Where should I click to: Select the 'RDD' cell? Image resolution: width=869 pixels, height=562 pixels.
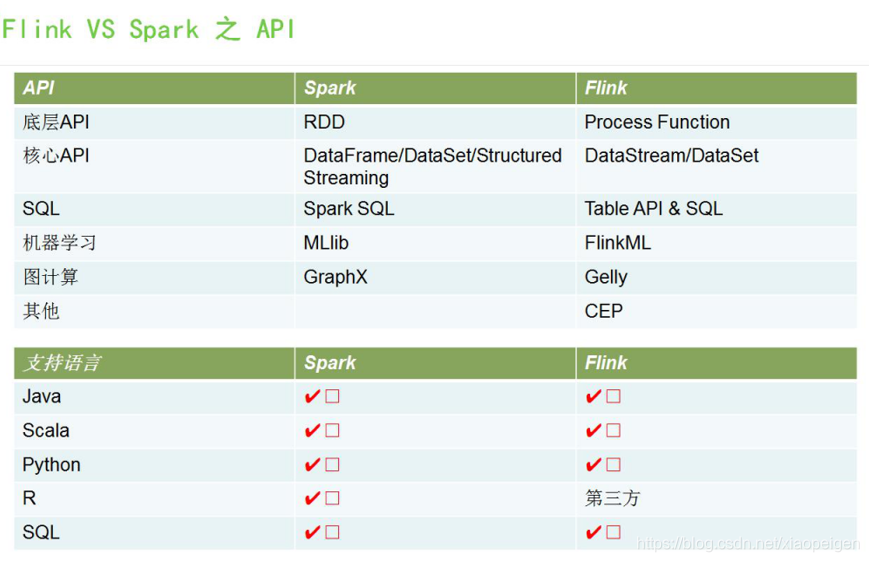[x=324, y=122]
